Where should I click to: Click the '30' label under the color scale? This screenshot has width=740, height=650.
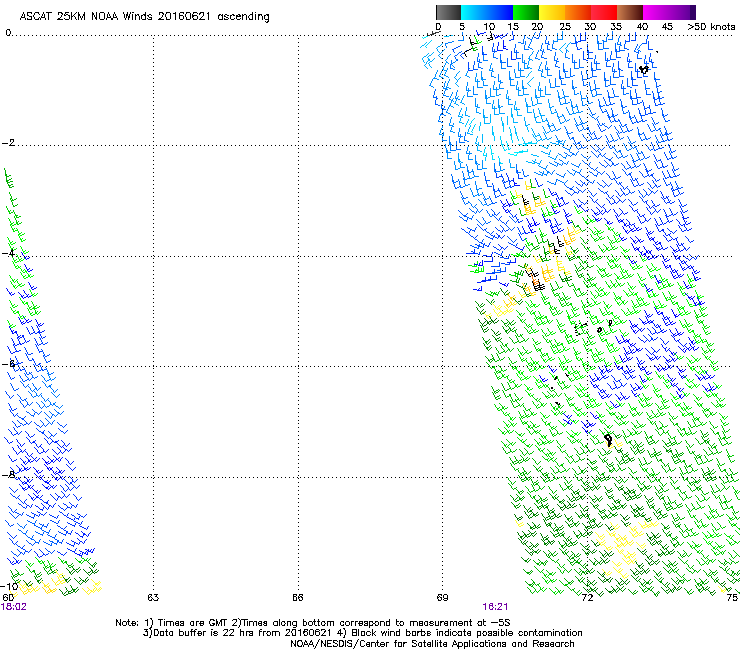[x=590, y=27]
